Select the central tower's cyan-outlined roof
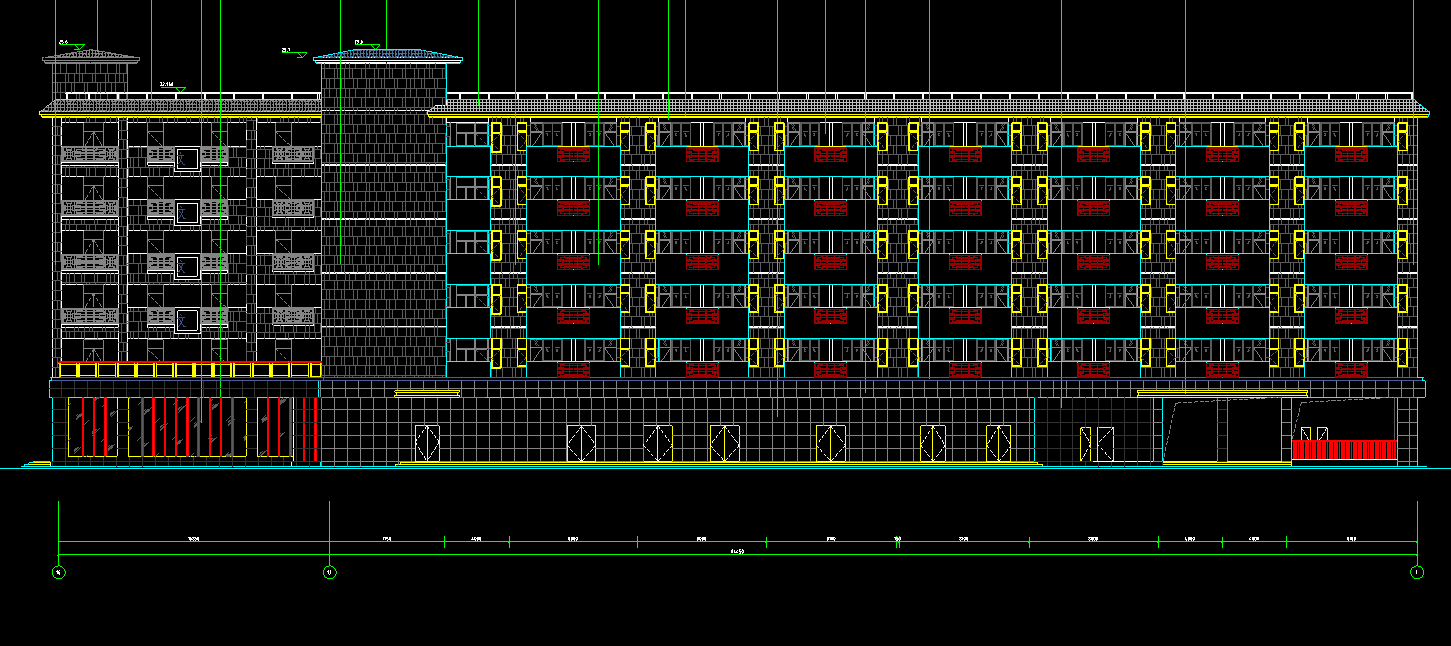 pyautogui.click(x=388, y=56)
